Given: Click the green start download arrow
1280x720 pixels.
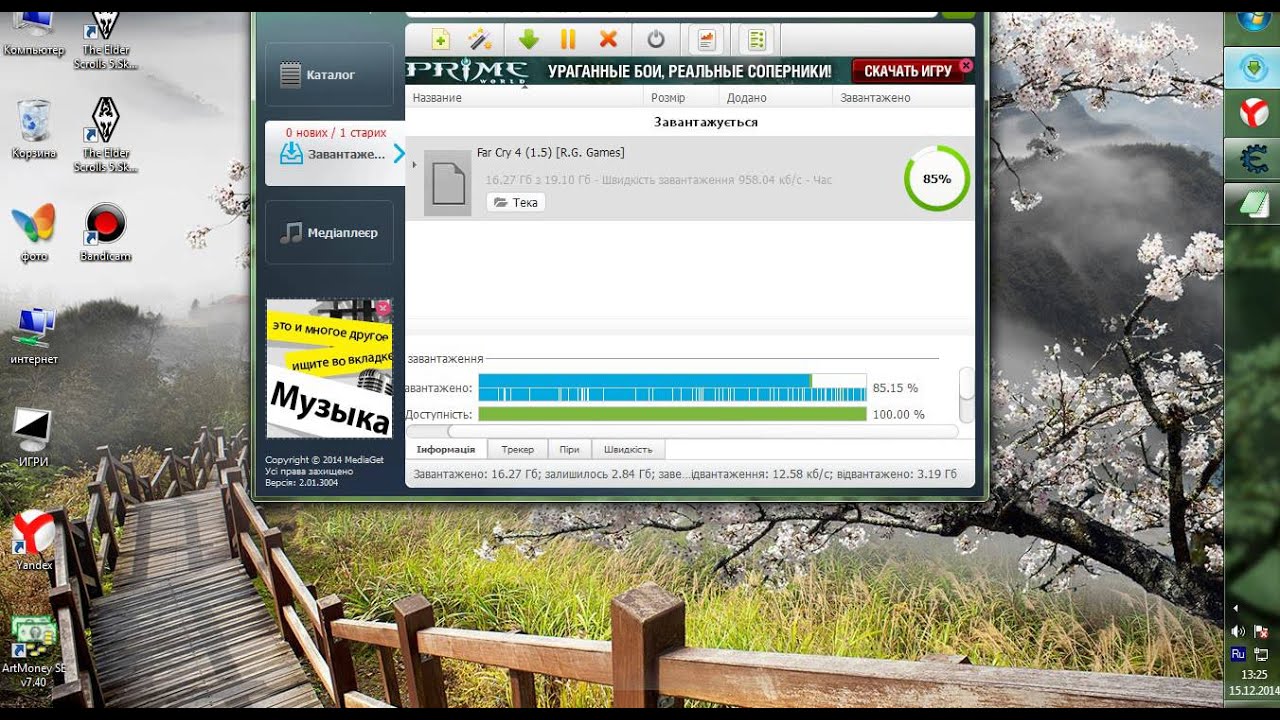Looking at the screenshot, I should point(529,40).
